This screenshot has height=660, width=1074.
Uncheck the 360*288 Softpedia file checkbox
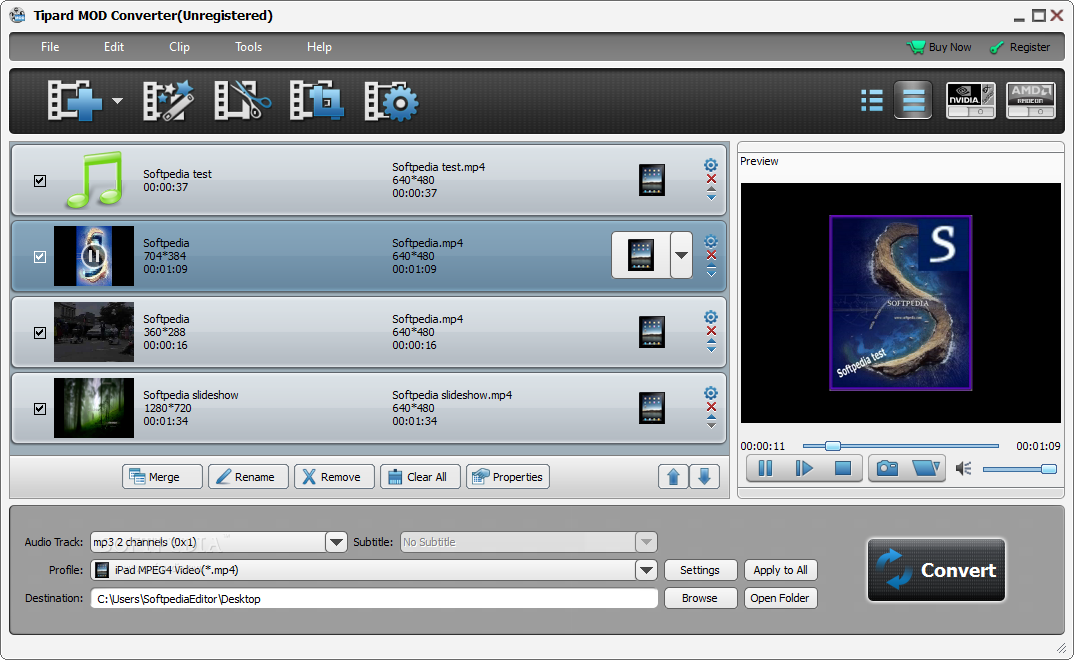40,333
